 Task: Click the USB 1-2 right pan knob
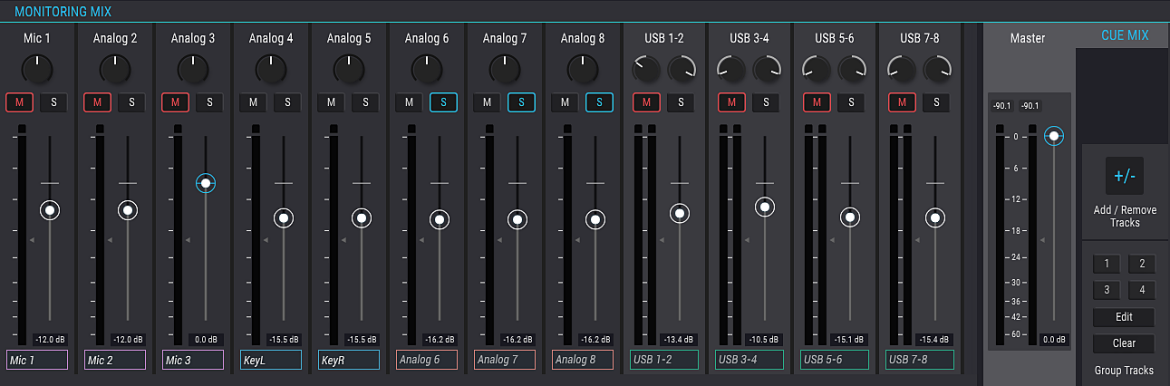pos(681,69)
